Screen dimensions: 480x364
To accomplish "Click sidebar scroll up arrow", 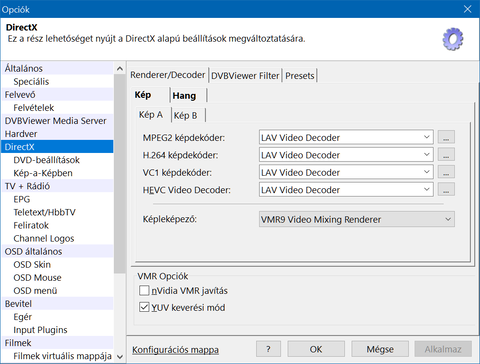I will (120, 69).
